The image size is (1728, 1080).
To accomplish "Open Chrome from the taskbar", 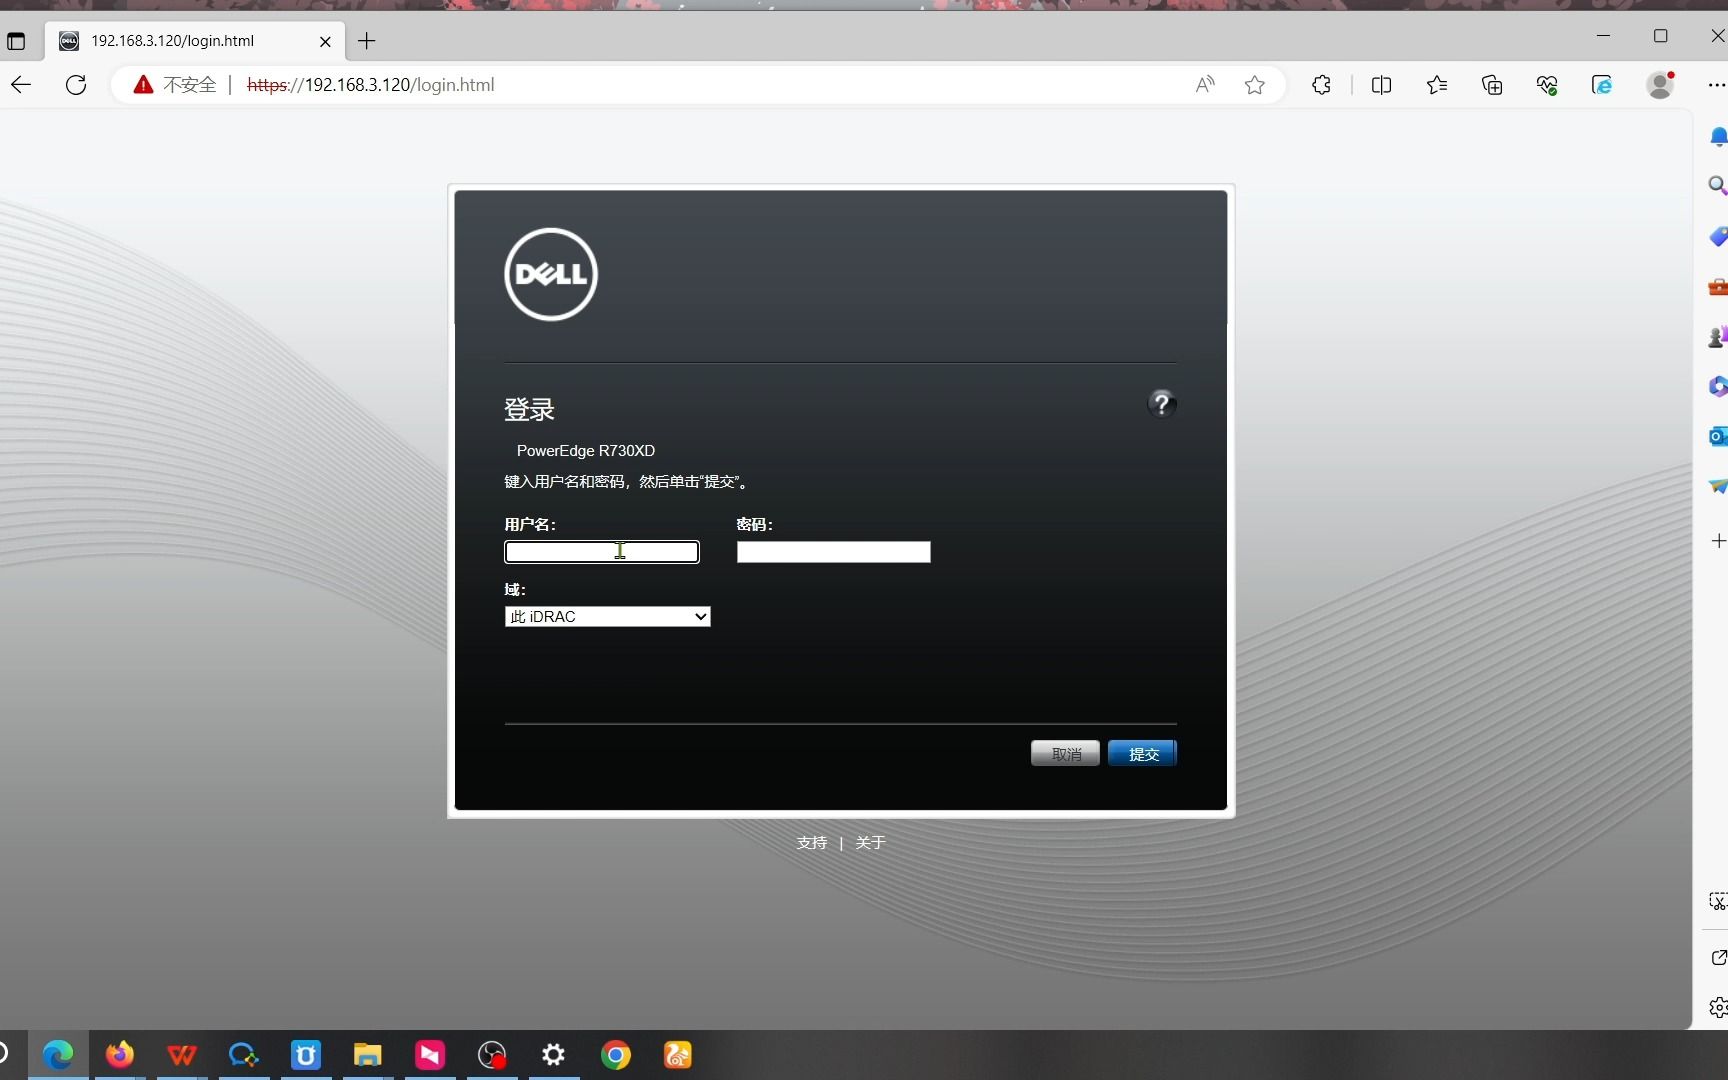I will point(616,1055).
